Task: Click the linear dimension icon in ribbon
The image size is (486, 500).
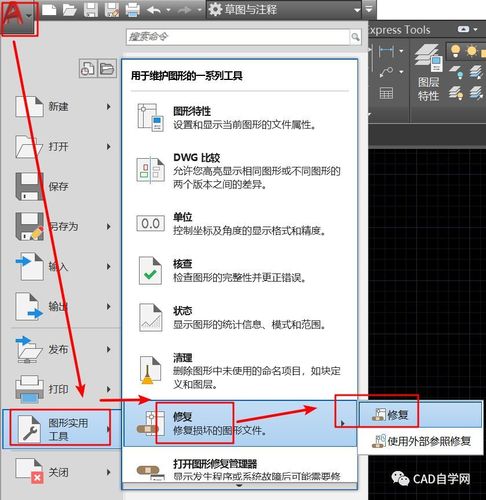Action: (x=387, y=51)
